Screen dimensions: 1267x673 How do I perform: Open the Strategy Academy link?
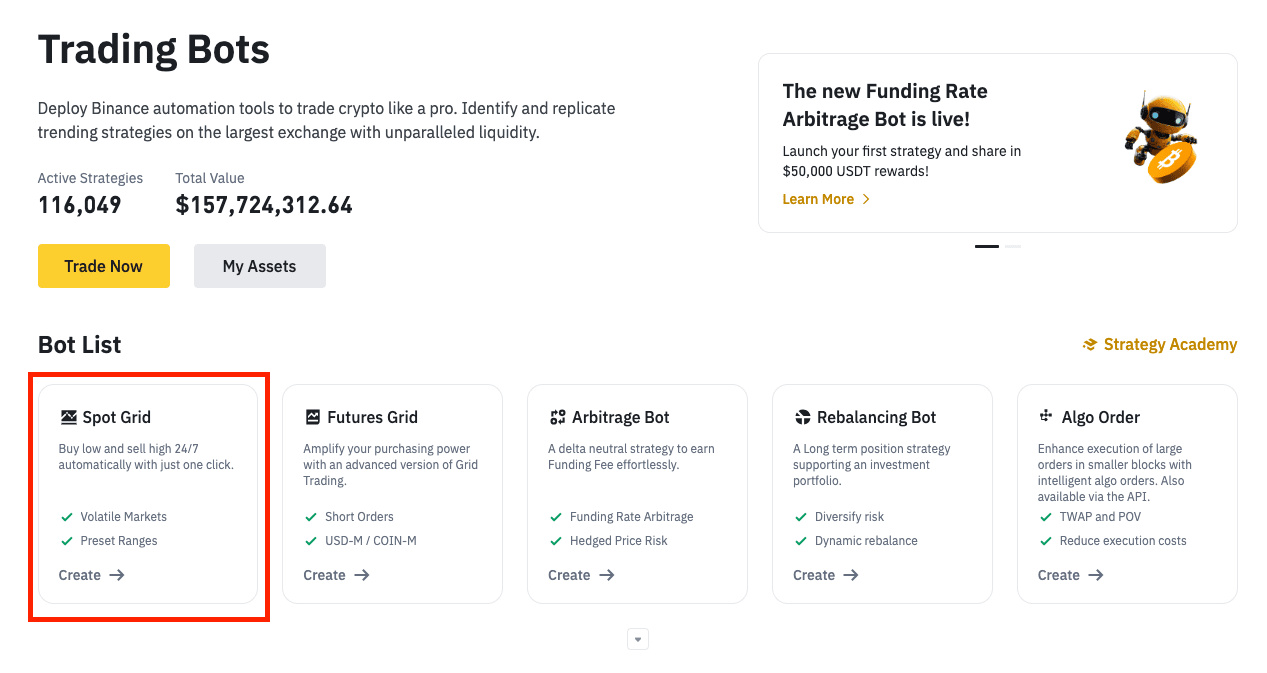(x=1170, y=345)
